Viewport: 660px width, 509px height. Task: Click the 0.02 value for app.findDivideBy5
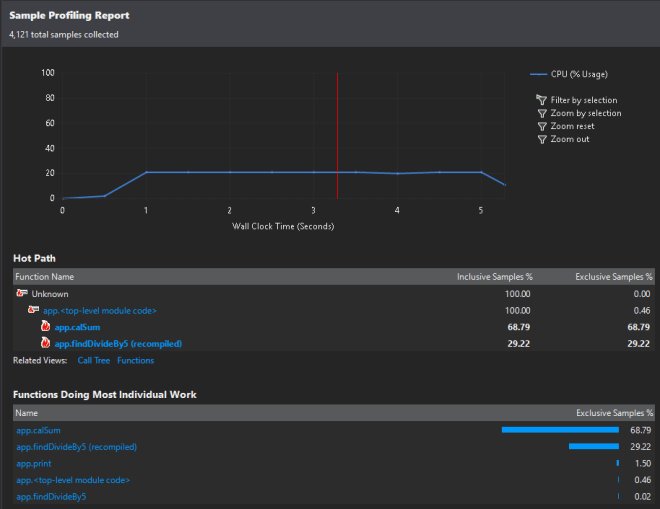click(x=643, y=497)
